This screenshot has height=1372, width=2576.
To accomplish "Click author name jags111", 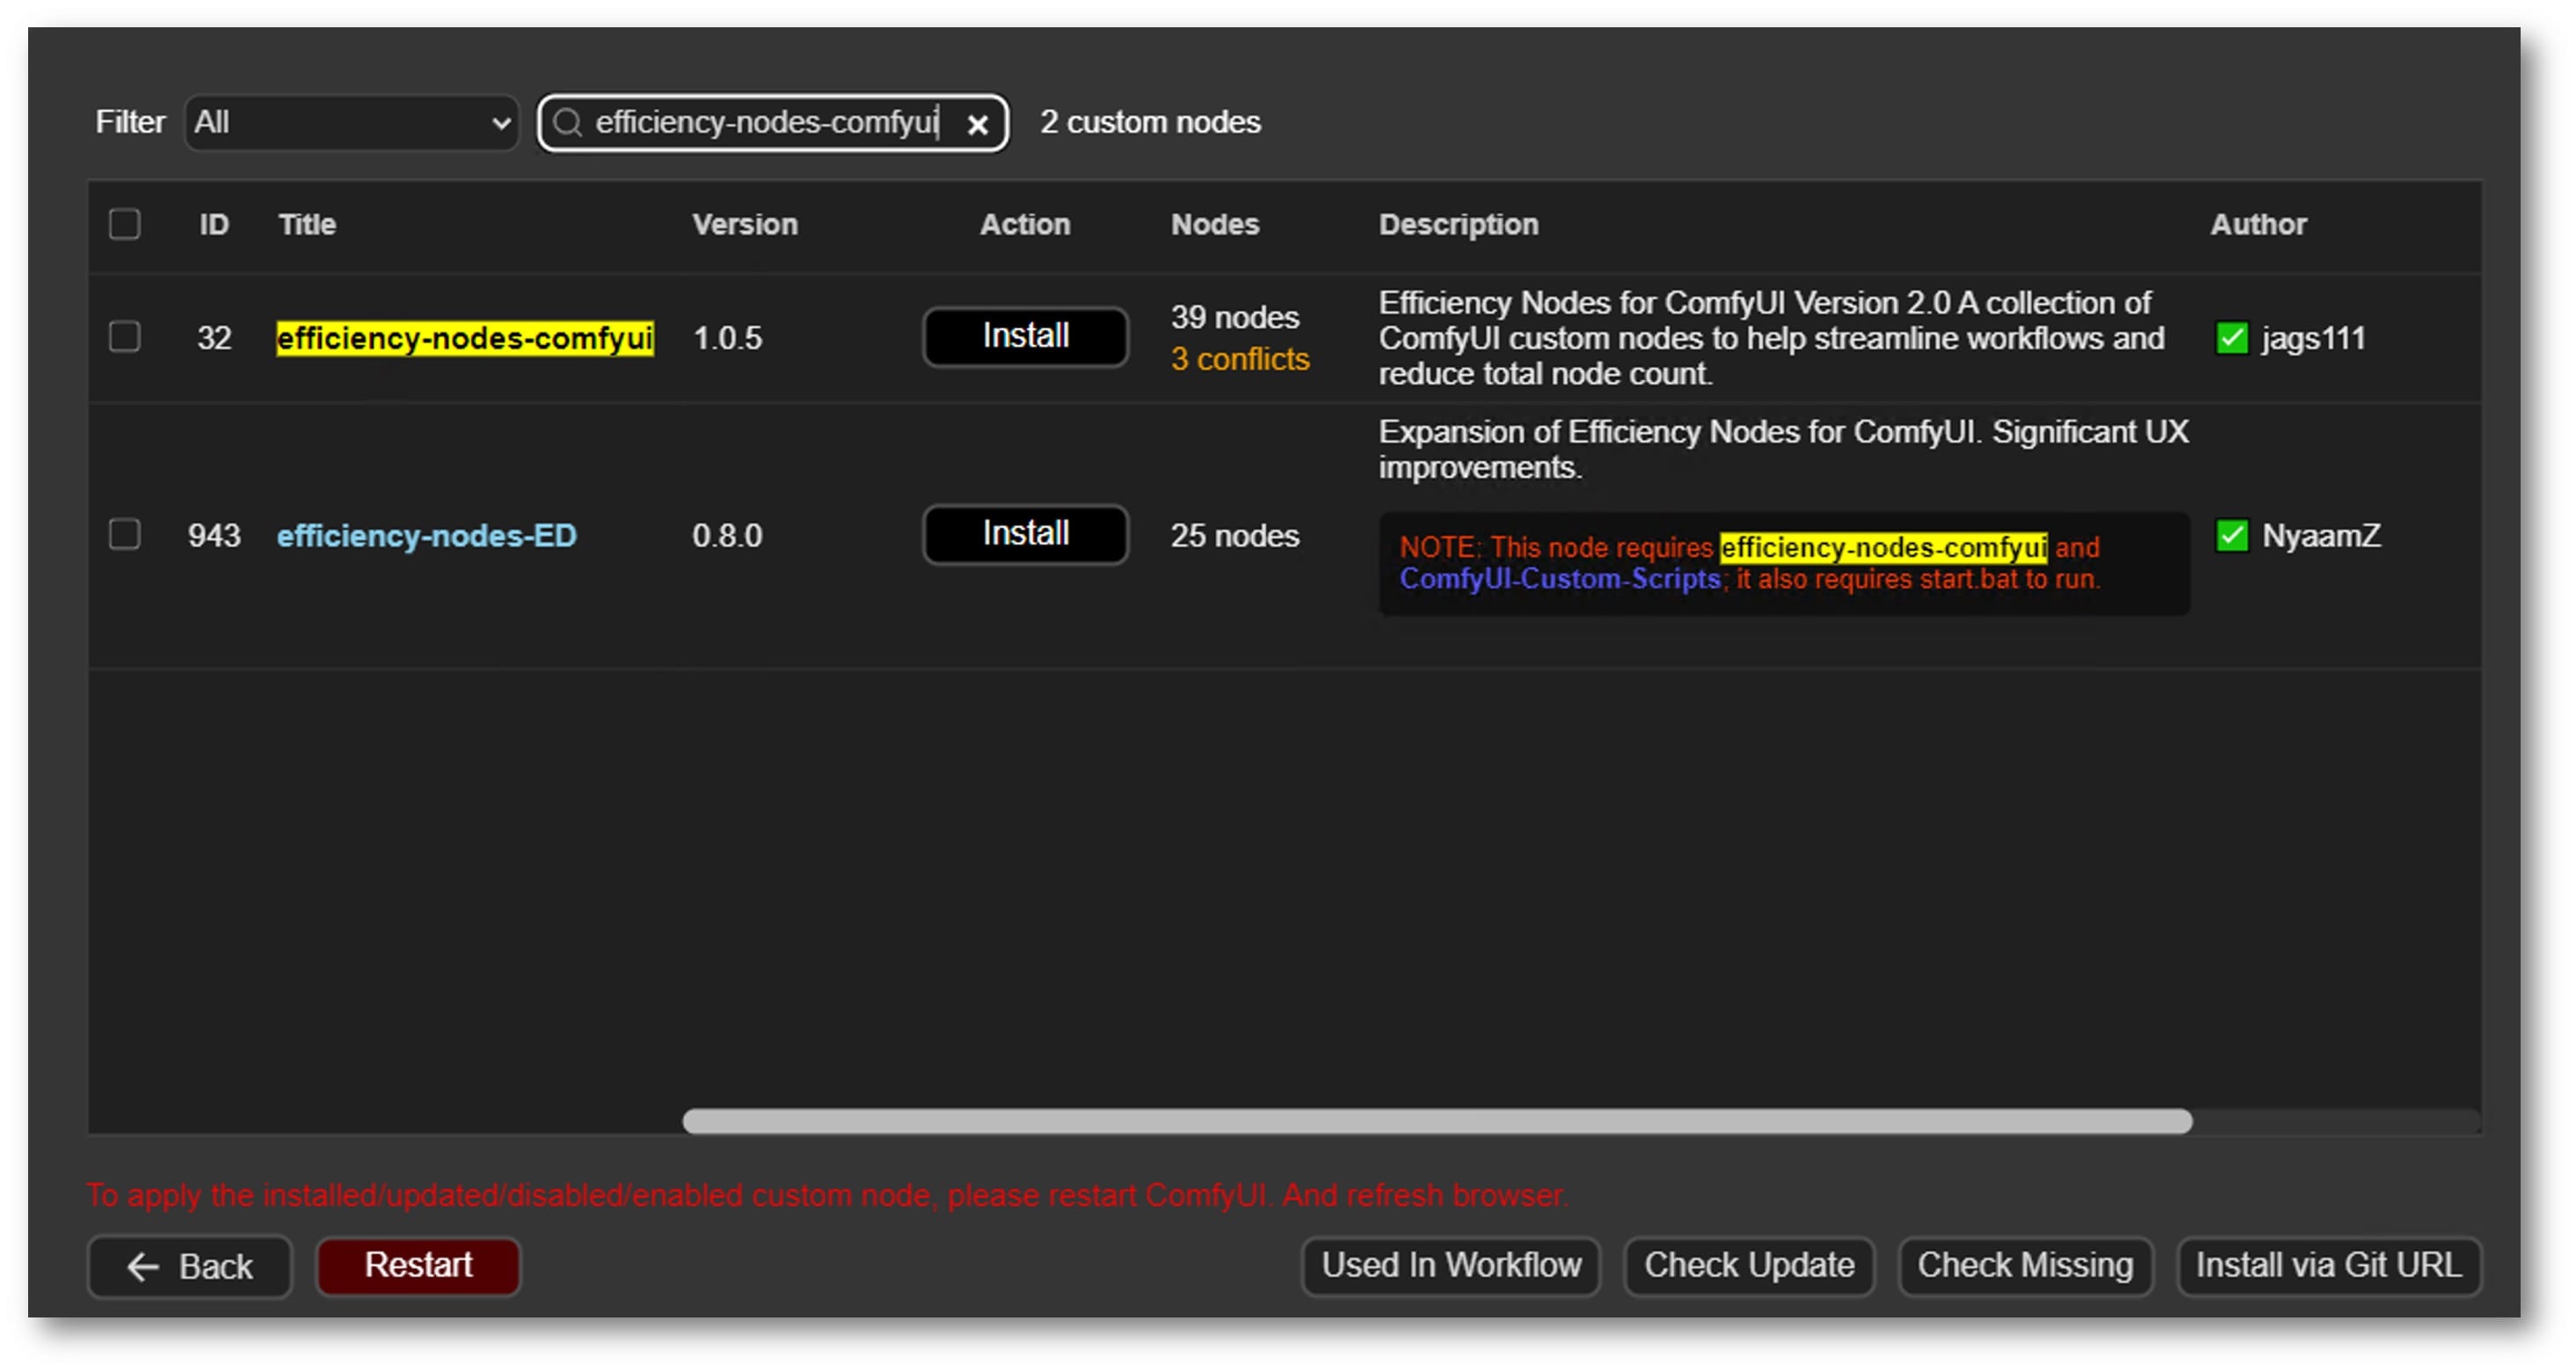I will 2314,338.
